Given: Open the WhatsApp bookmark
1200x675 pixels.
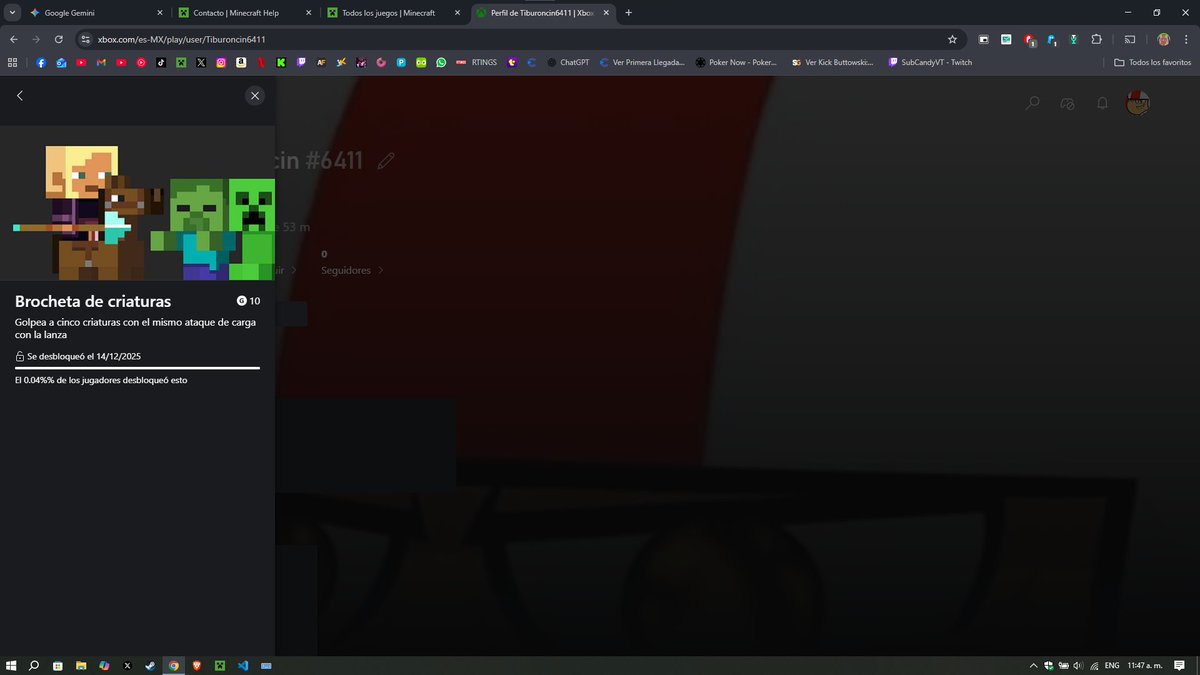Looking at the screenshot, I should click(x=441, y=62).
